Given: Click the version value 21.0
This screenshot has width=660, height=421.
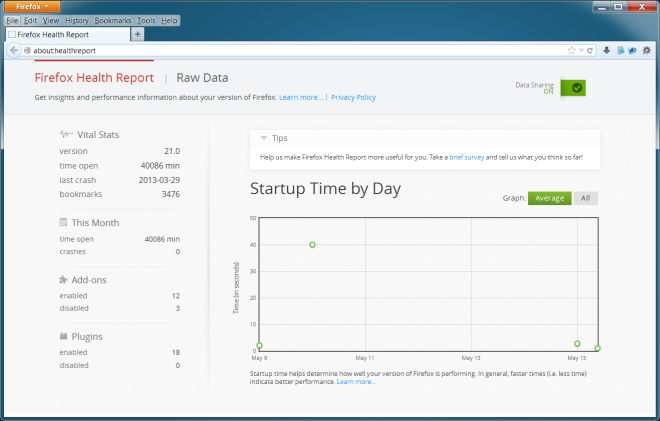Looking at the screenshot, I should point(172,151).
